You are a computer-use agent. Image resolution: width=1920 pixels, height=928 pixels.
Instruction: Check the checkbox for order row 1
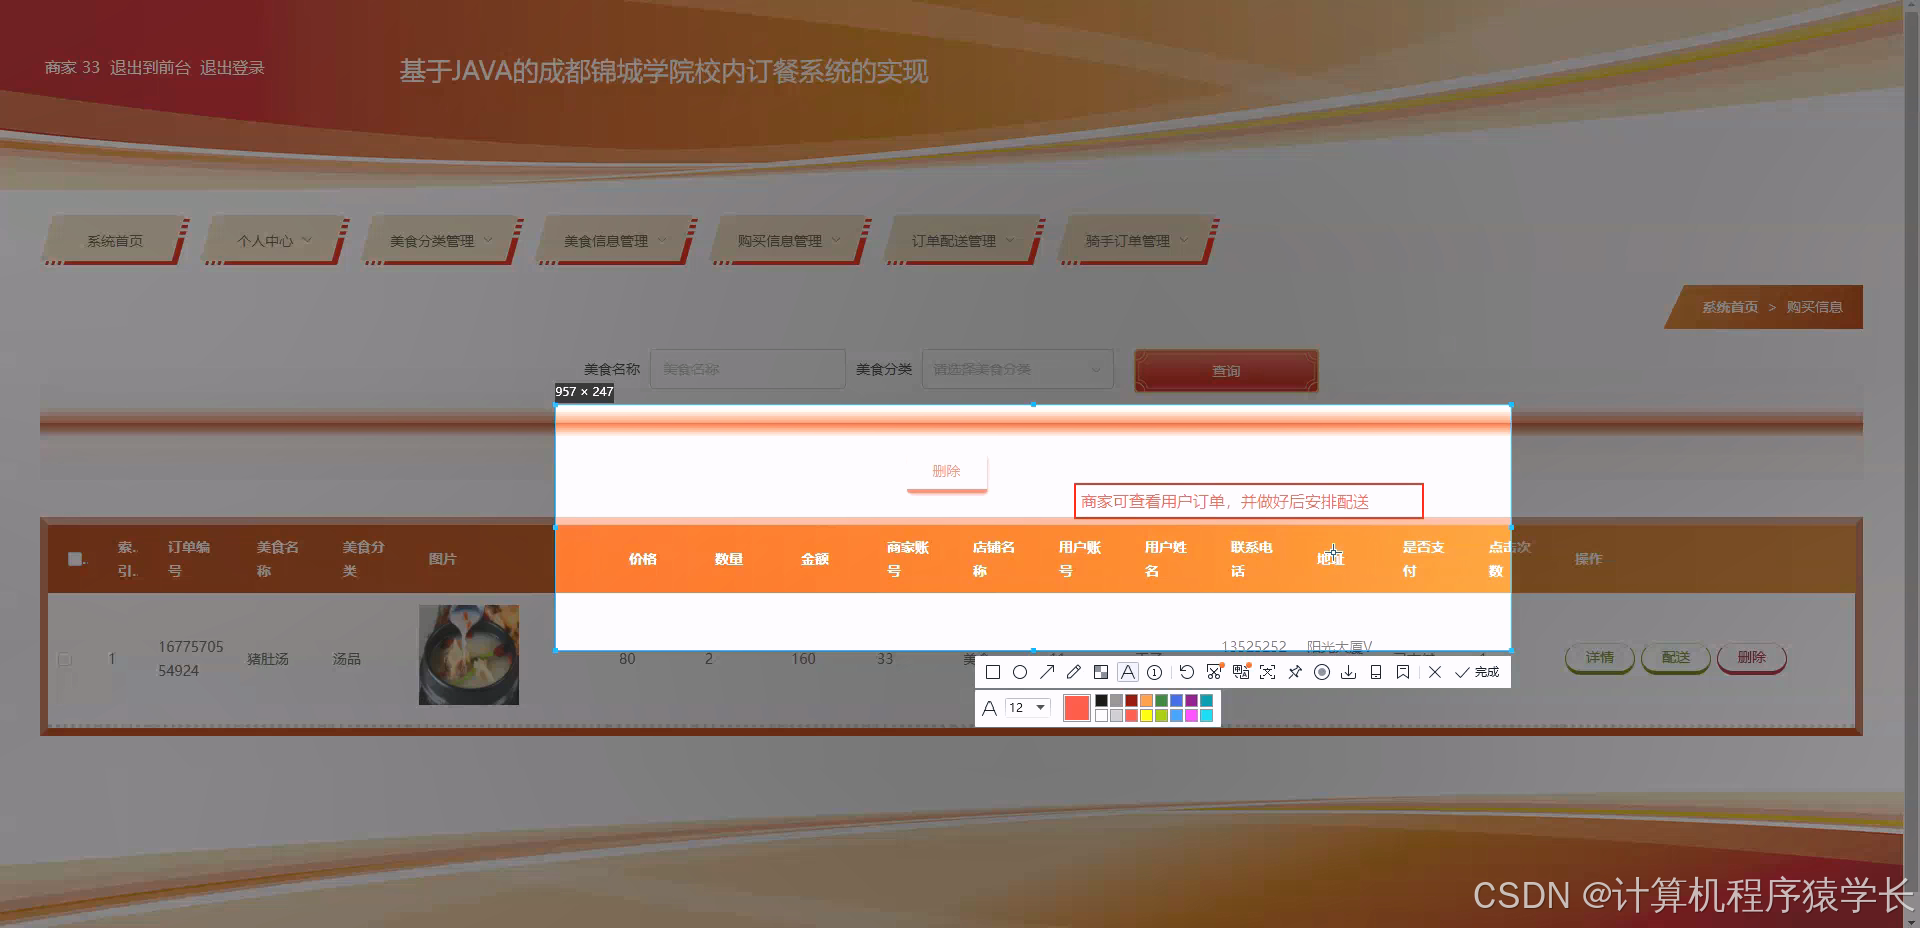(x=65, y=659)
